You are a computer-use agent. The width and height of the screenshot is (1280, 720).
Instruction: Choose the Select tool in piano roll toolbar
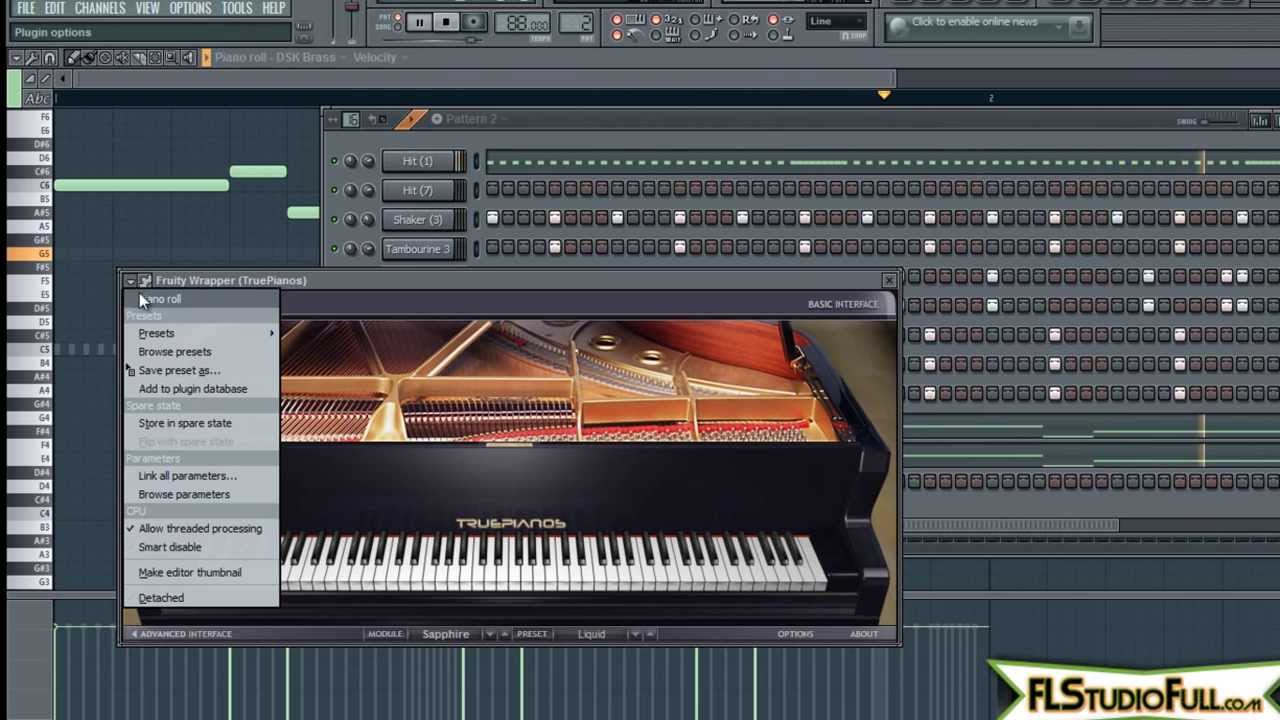(x=155, y=57)
